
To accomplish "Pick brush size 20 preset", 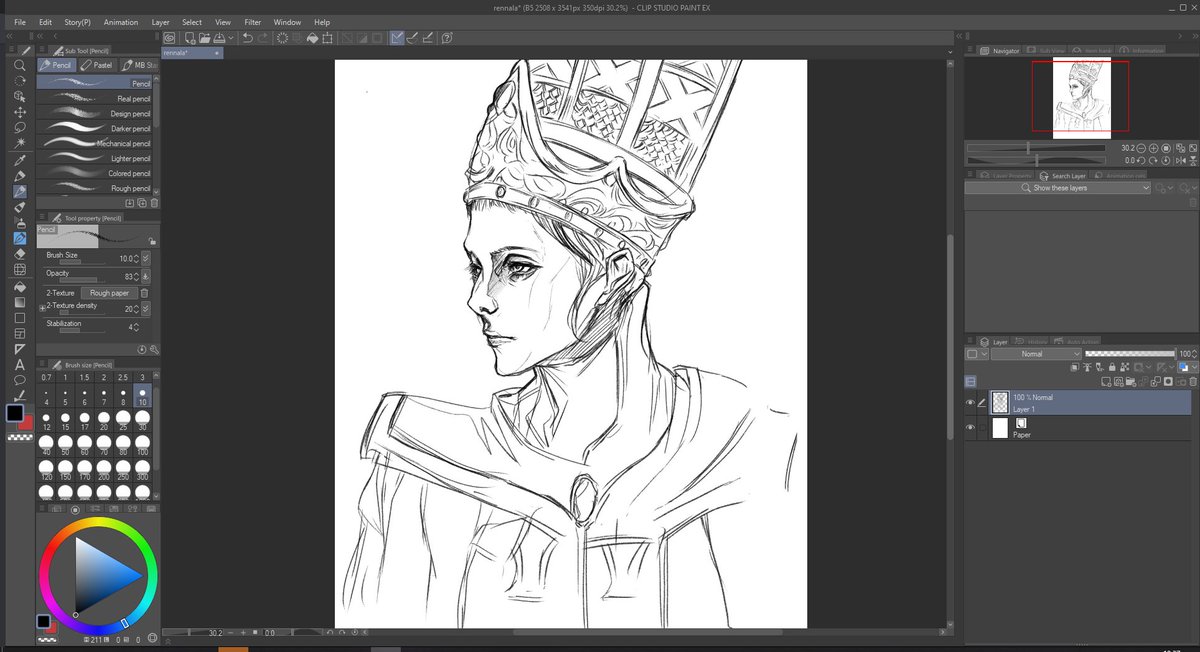I will [x=103, y=421].
